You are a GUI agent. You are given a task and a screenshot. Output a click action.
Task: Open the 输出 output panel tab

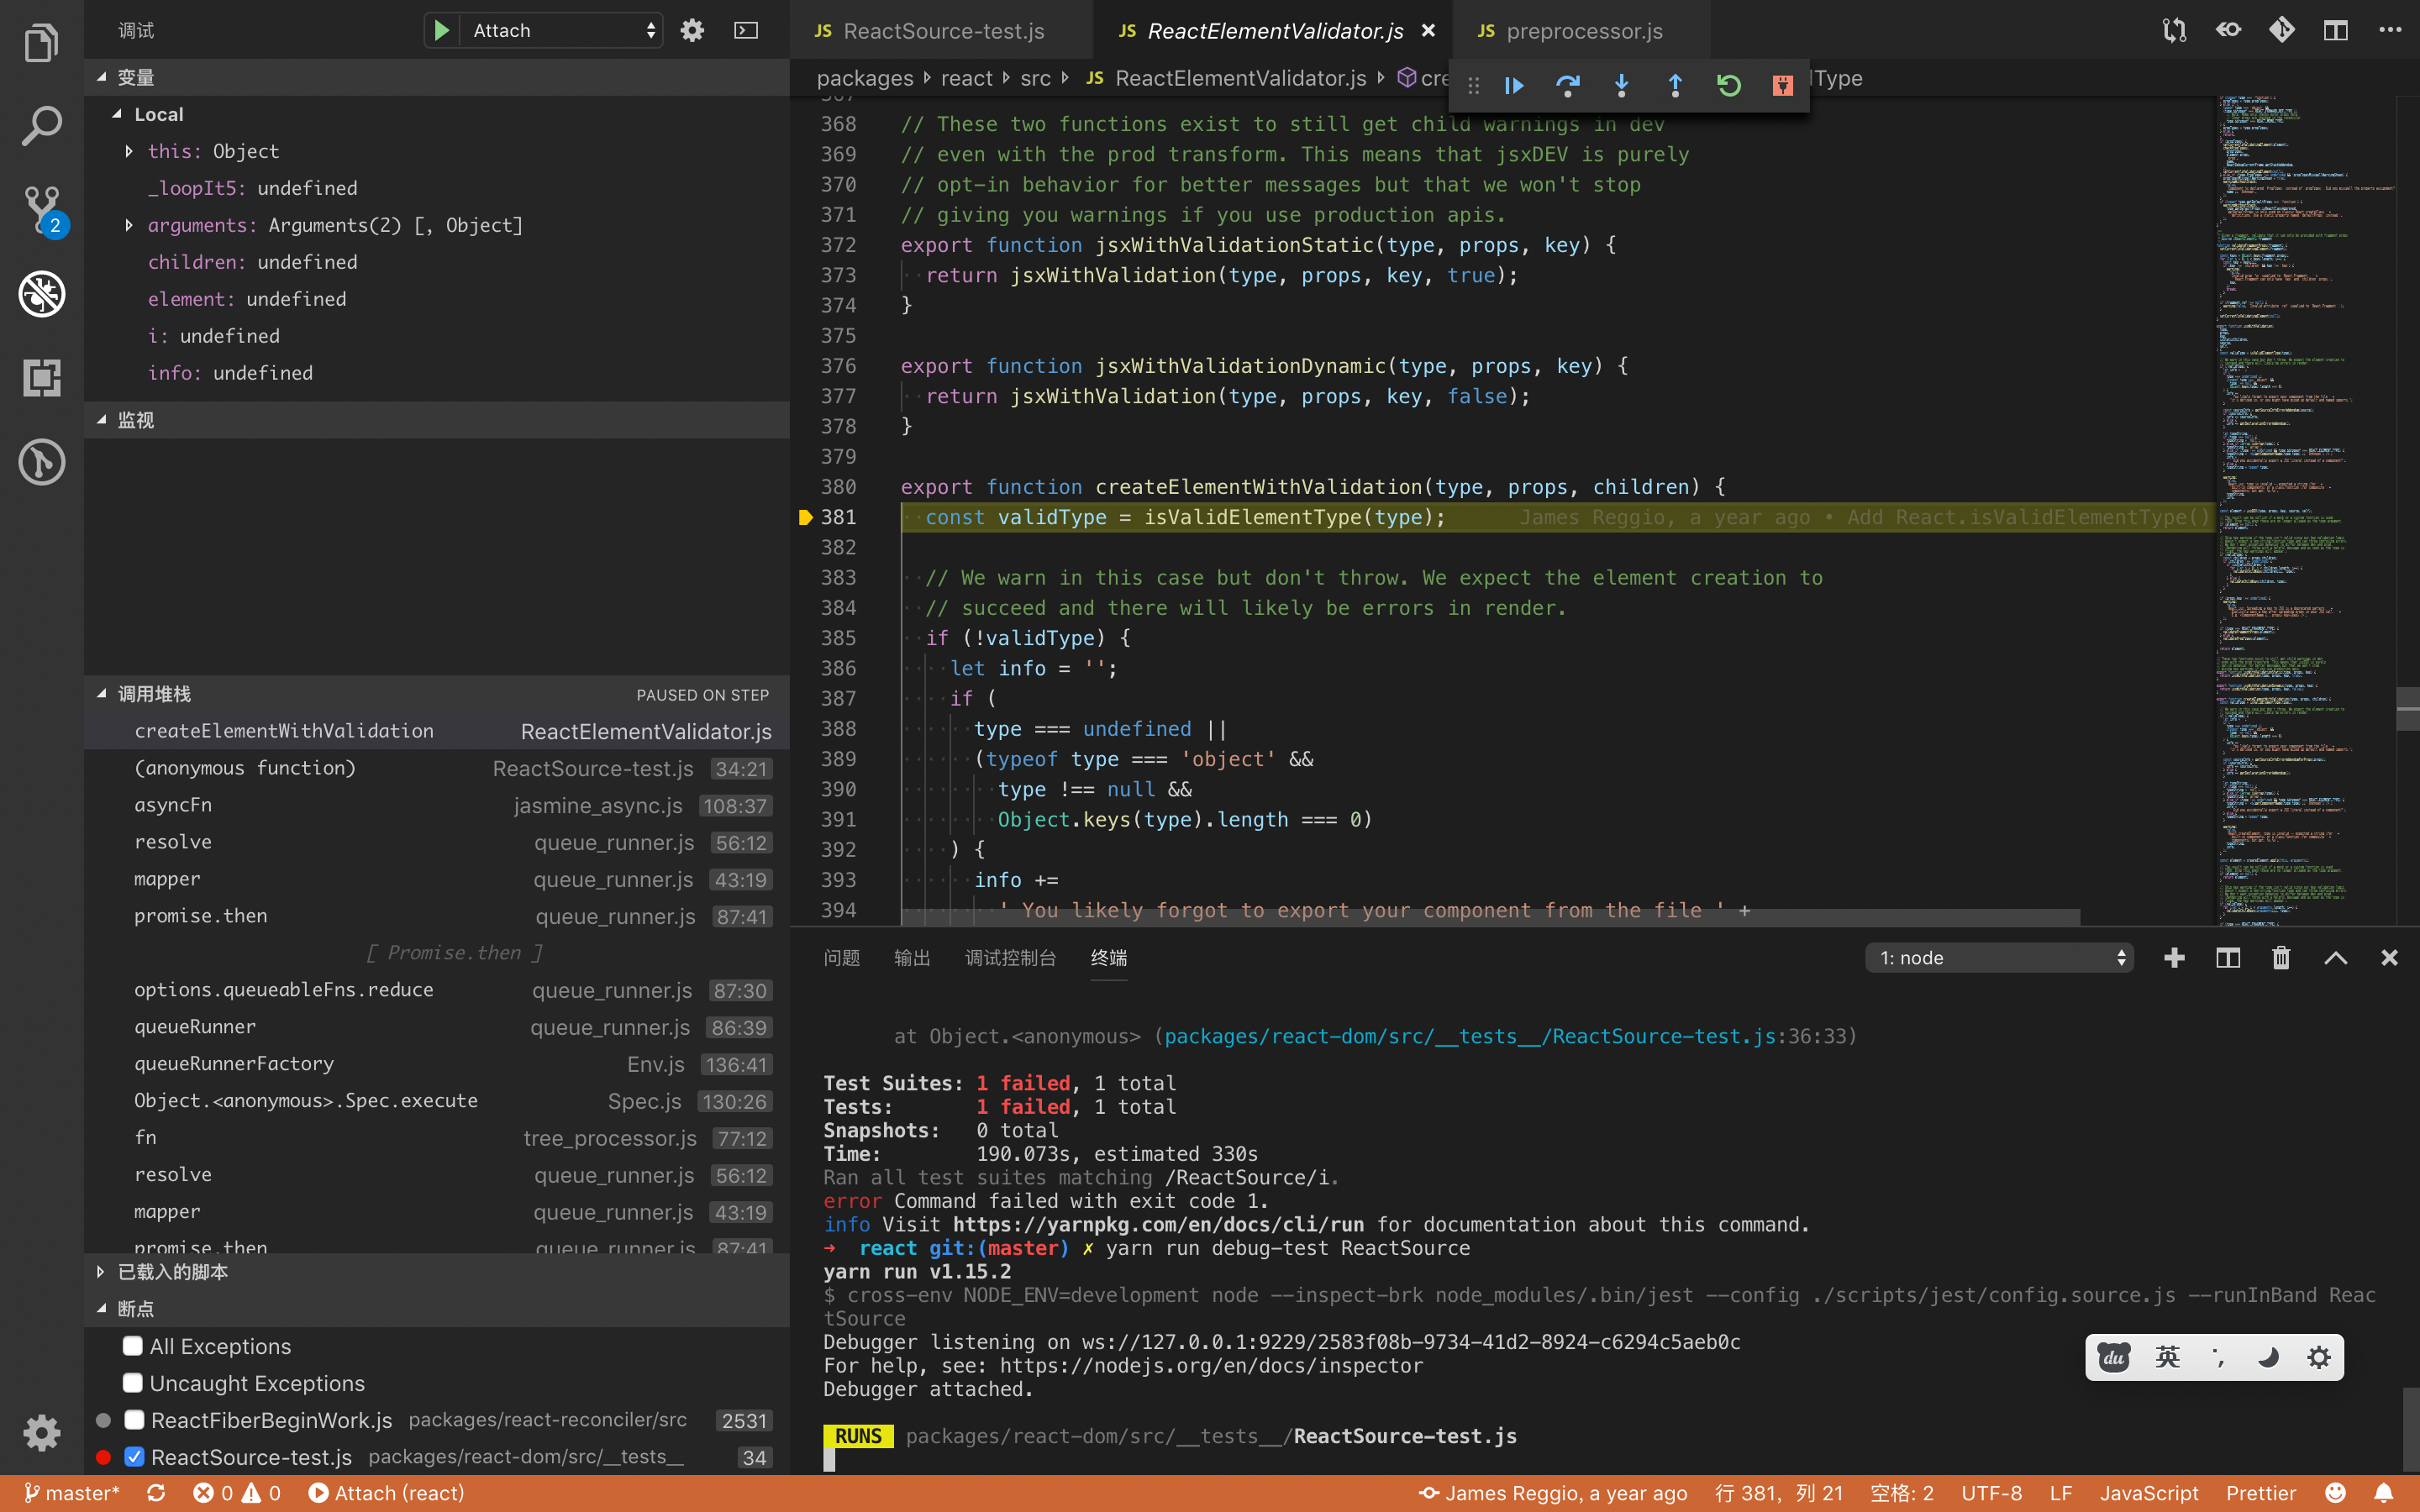[911, 957]
